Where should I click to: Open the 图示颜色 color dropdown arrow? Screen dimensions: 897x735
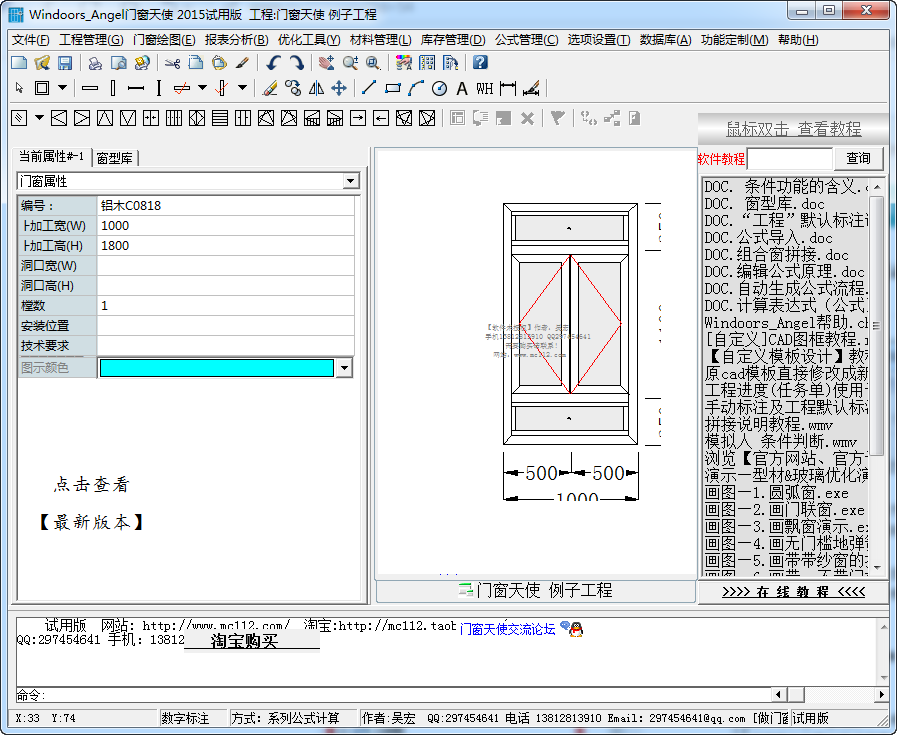345,368
